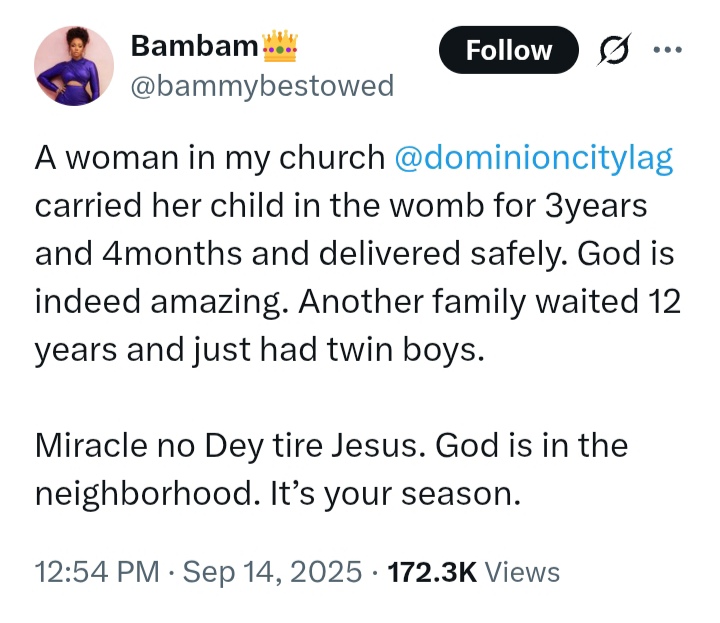720x623 pixels.
Task: Click the Bambam display name
Action: (192, 46)
